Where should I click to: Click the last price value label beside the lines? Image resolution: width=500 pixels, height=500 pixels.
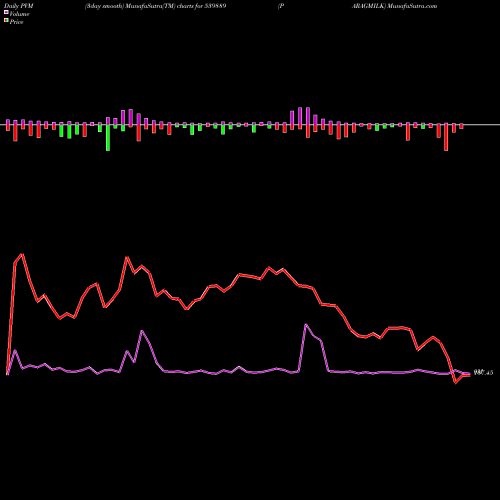pyautogui.click(x=483, y=373)
